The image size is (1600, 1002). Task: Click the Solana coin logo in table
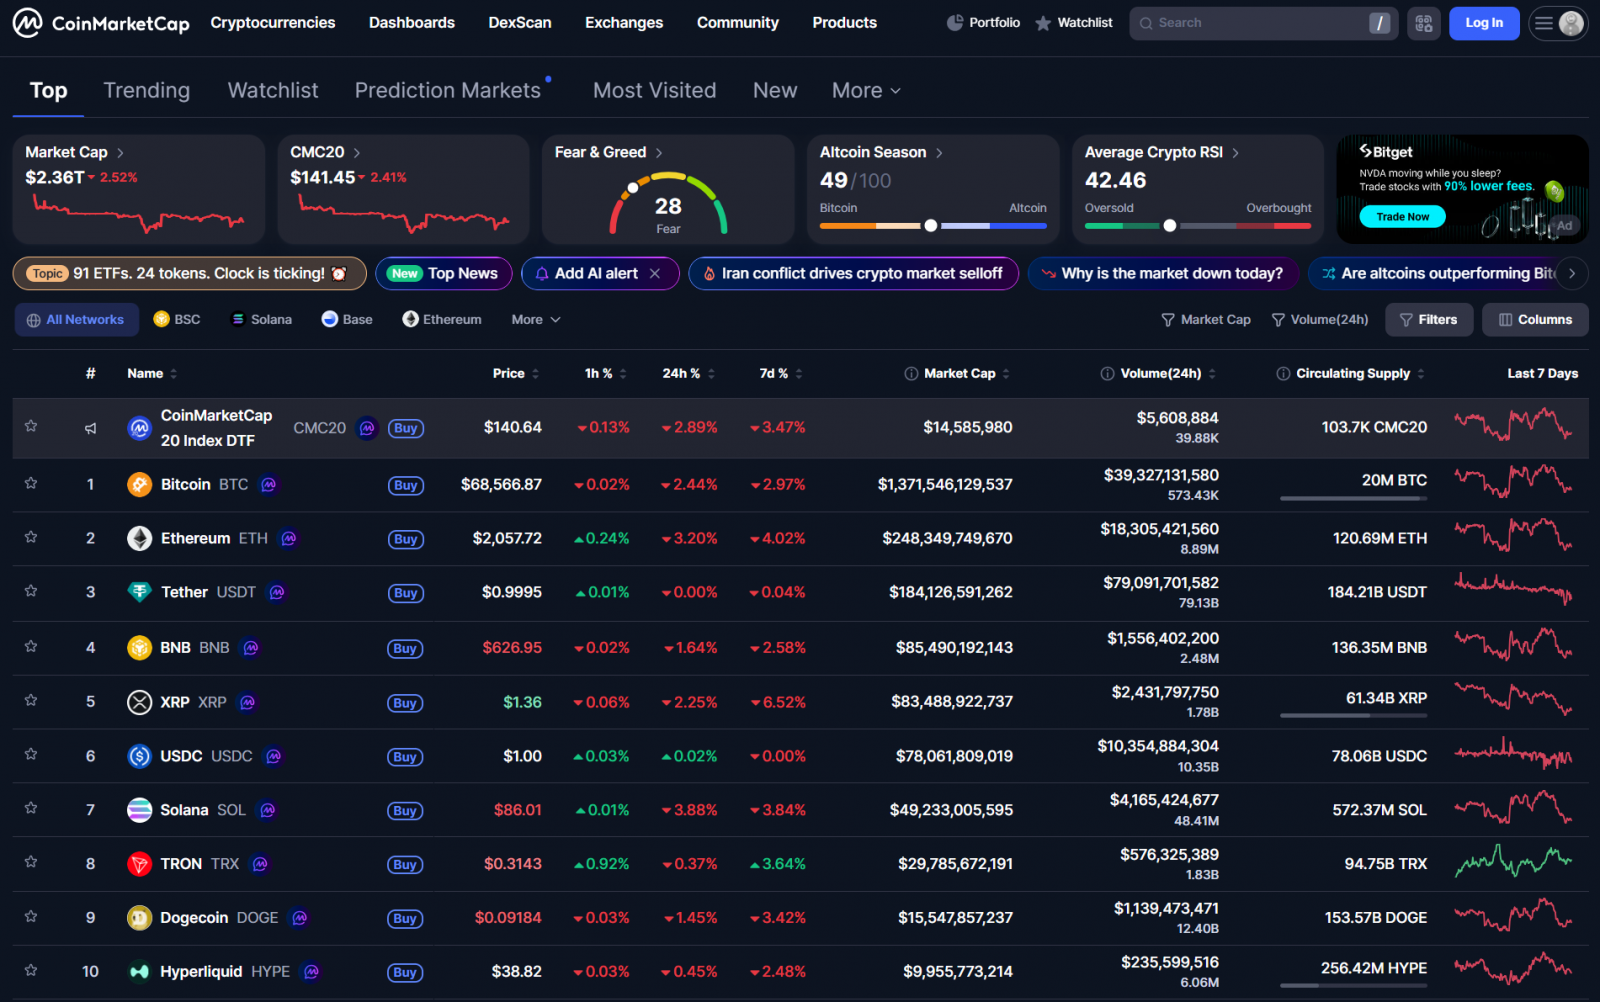click(x=139, y=810)
